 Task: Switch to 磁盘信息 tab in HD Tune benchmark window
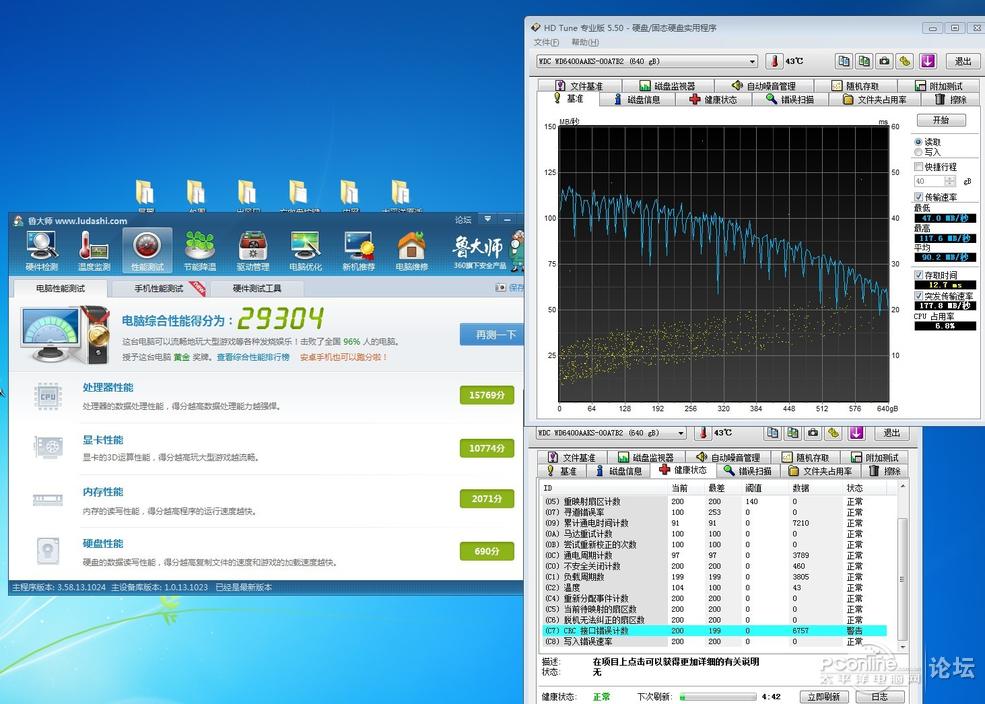(637, 99)
